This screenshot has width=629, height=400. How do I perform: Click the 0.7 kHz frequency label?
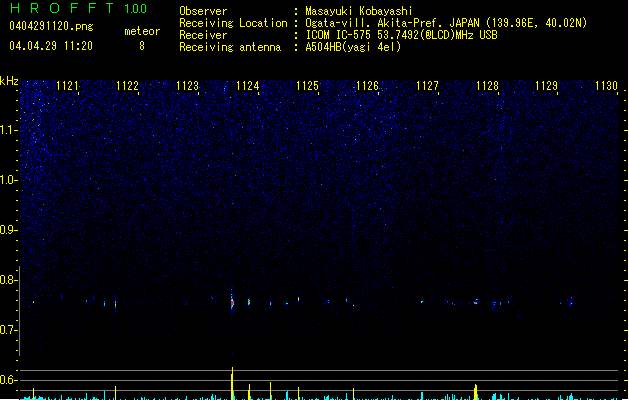(x=8, y=330)
